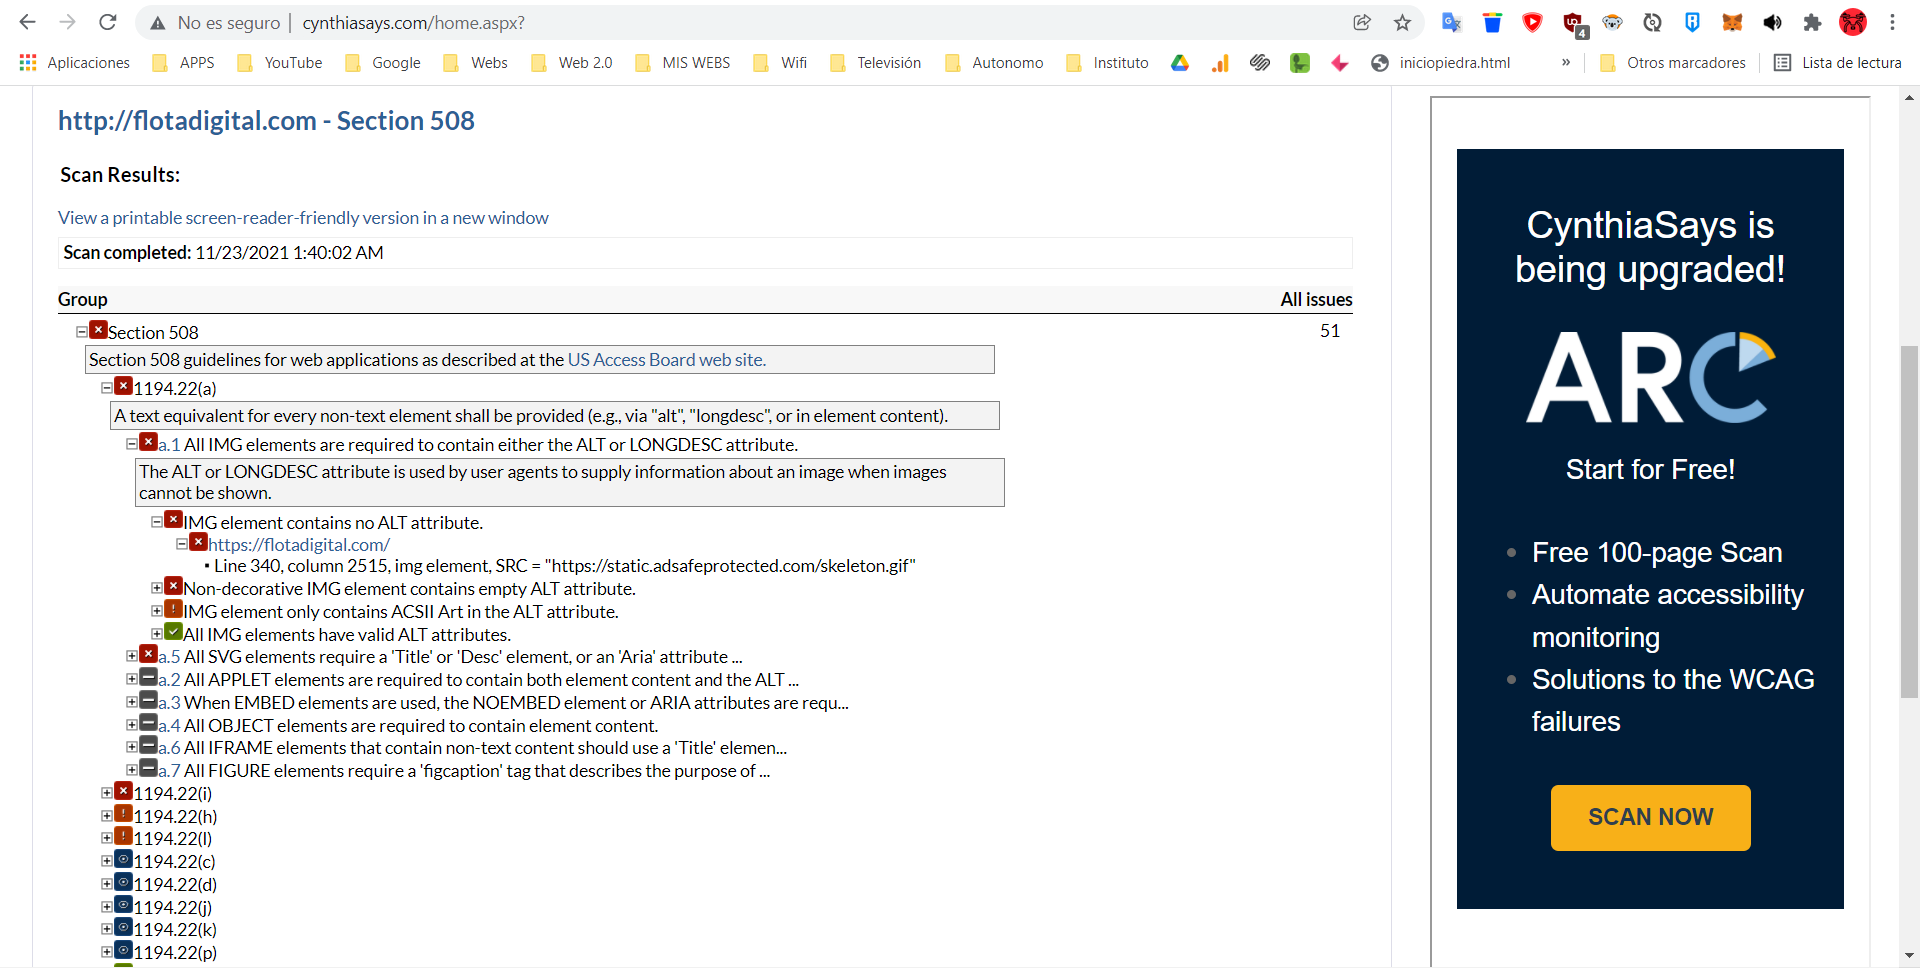Click the 1194.22(k) tree row

pyautogui.click(x=175, y=930)
